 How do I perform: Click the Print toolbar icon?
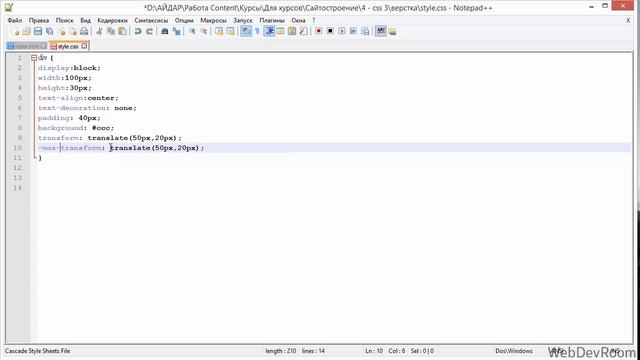coord(84,31)
